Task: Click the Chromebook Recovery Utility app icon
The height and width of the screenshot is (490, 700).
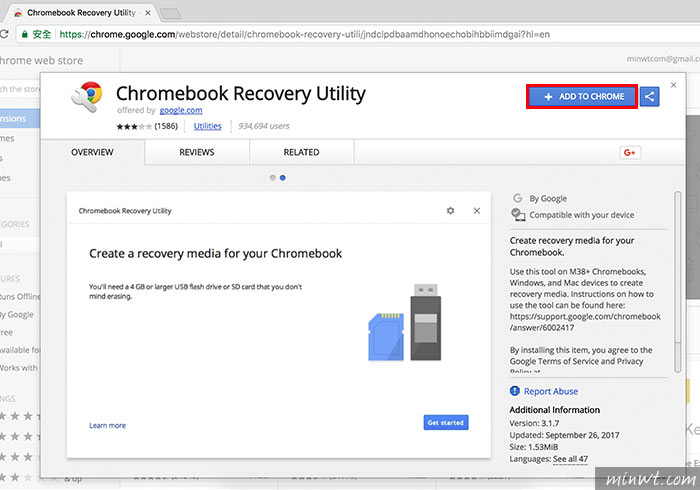Action: click(x=87, y=97)
